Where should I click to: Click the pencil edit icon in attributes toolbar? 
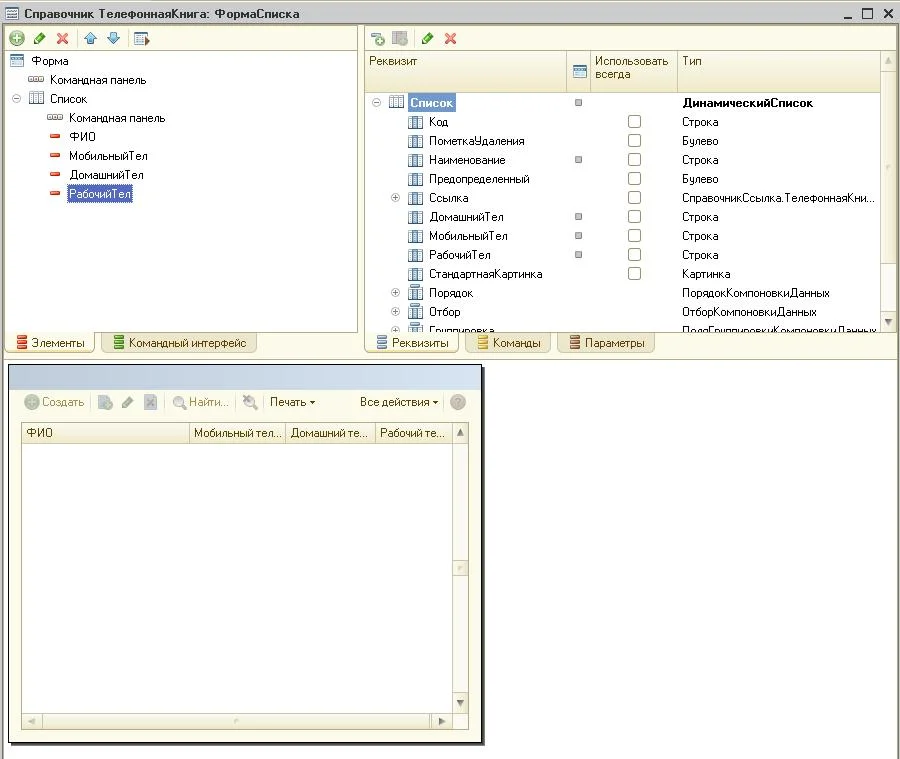tap(427, 38)
